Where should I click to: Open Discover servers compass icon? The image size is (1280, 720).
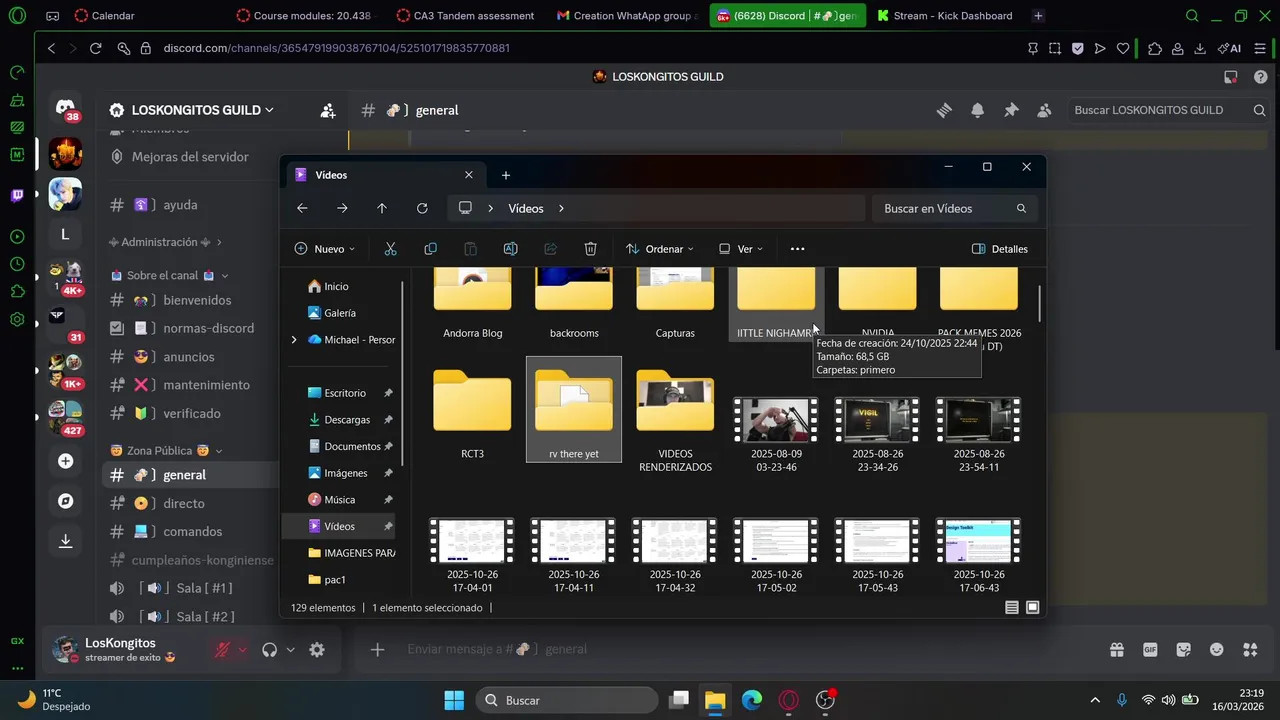pyautogui.click(x=65, y=501)
